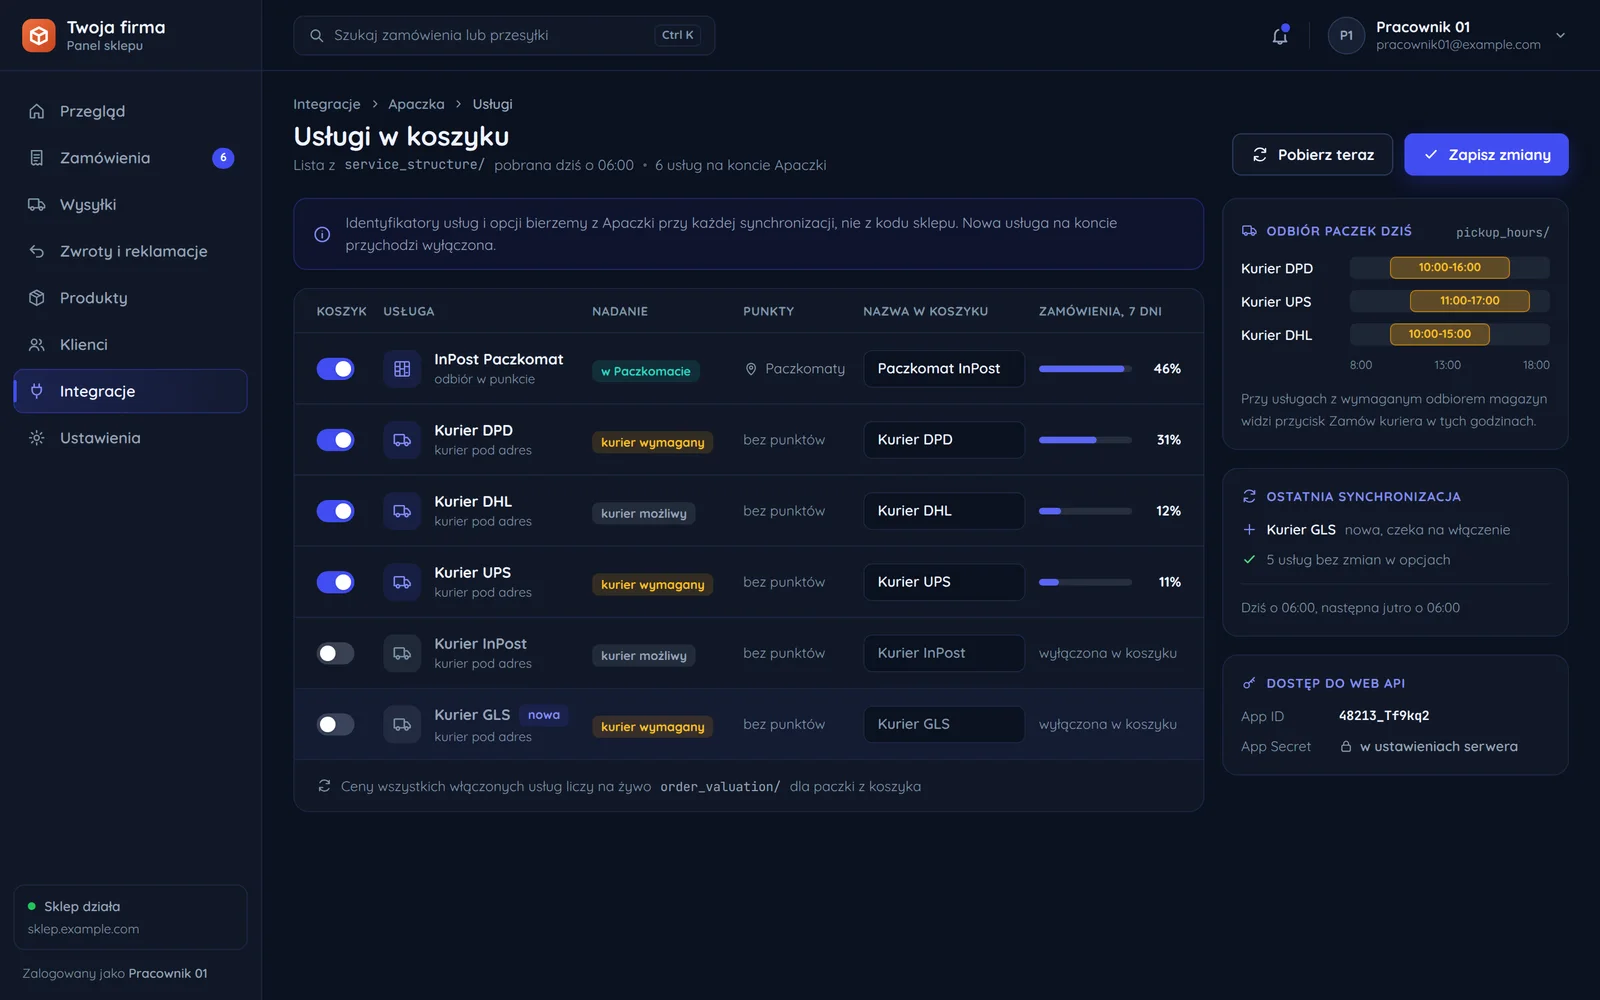Image resolution: width=1600 pixels, height=1000 pixels.
Task: Click the info icon in the banner
Action: pyautogui.click(x=322, y=234)
